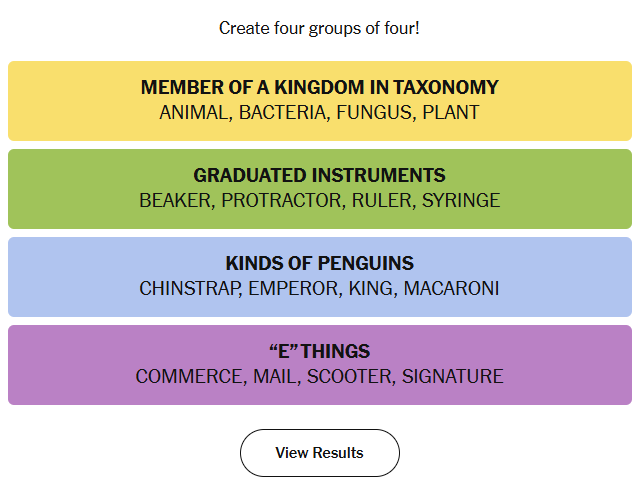
Task: Click the word BACTERIA in yellow group
Action: (x=284, y=112)
